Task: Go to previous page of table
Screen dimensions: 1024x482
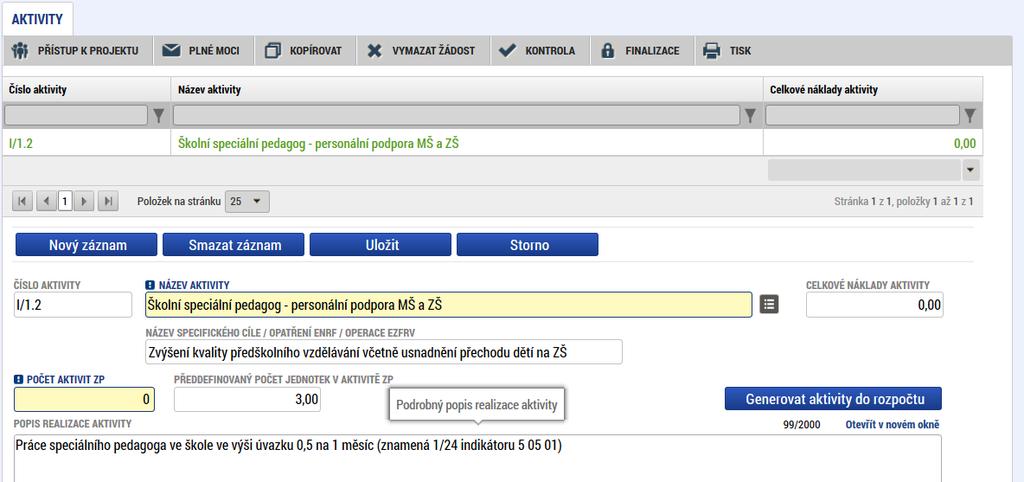Action: tap(45, 202)
